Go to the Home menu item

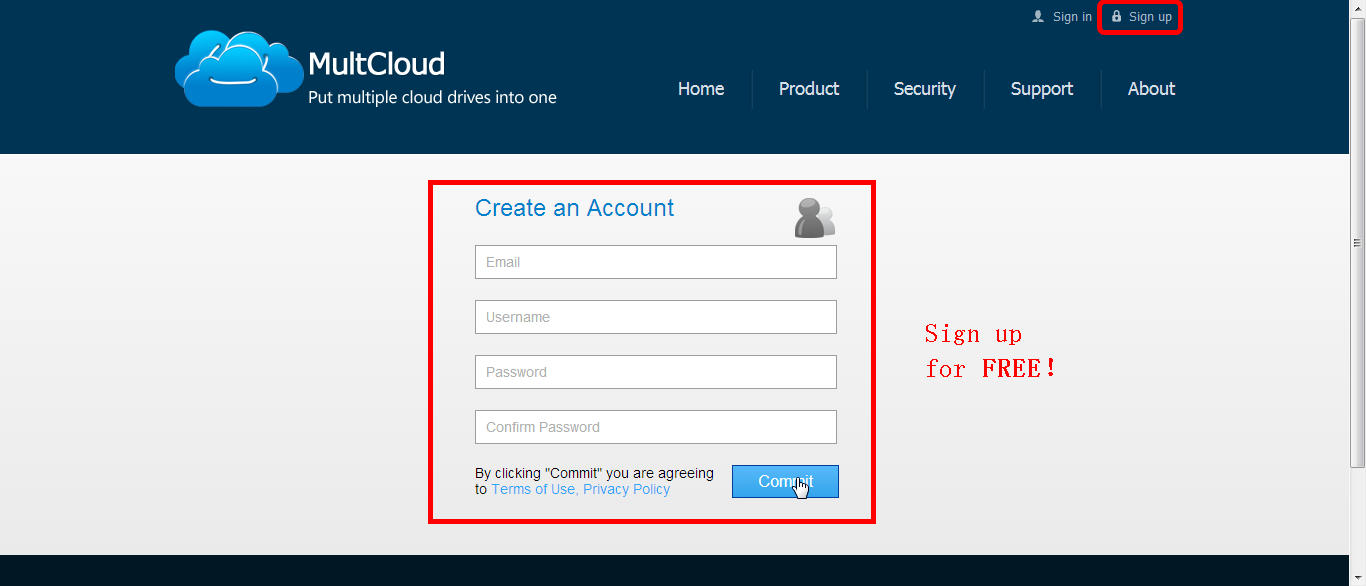tap(701, 89)
